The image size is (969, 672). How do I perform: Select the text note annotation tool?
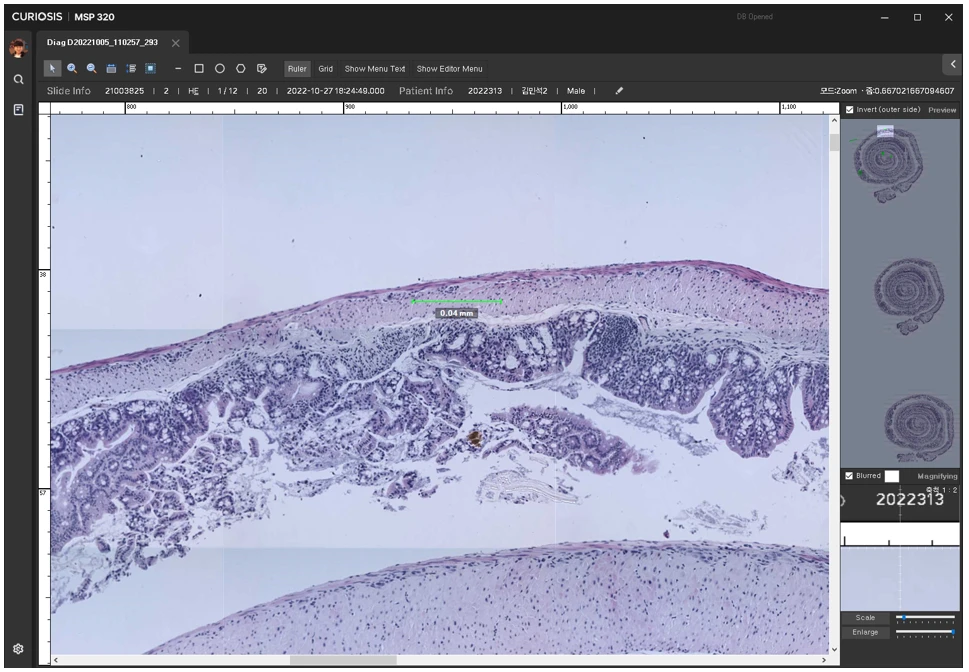[x=261, y=69]
